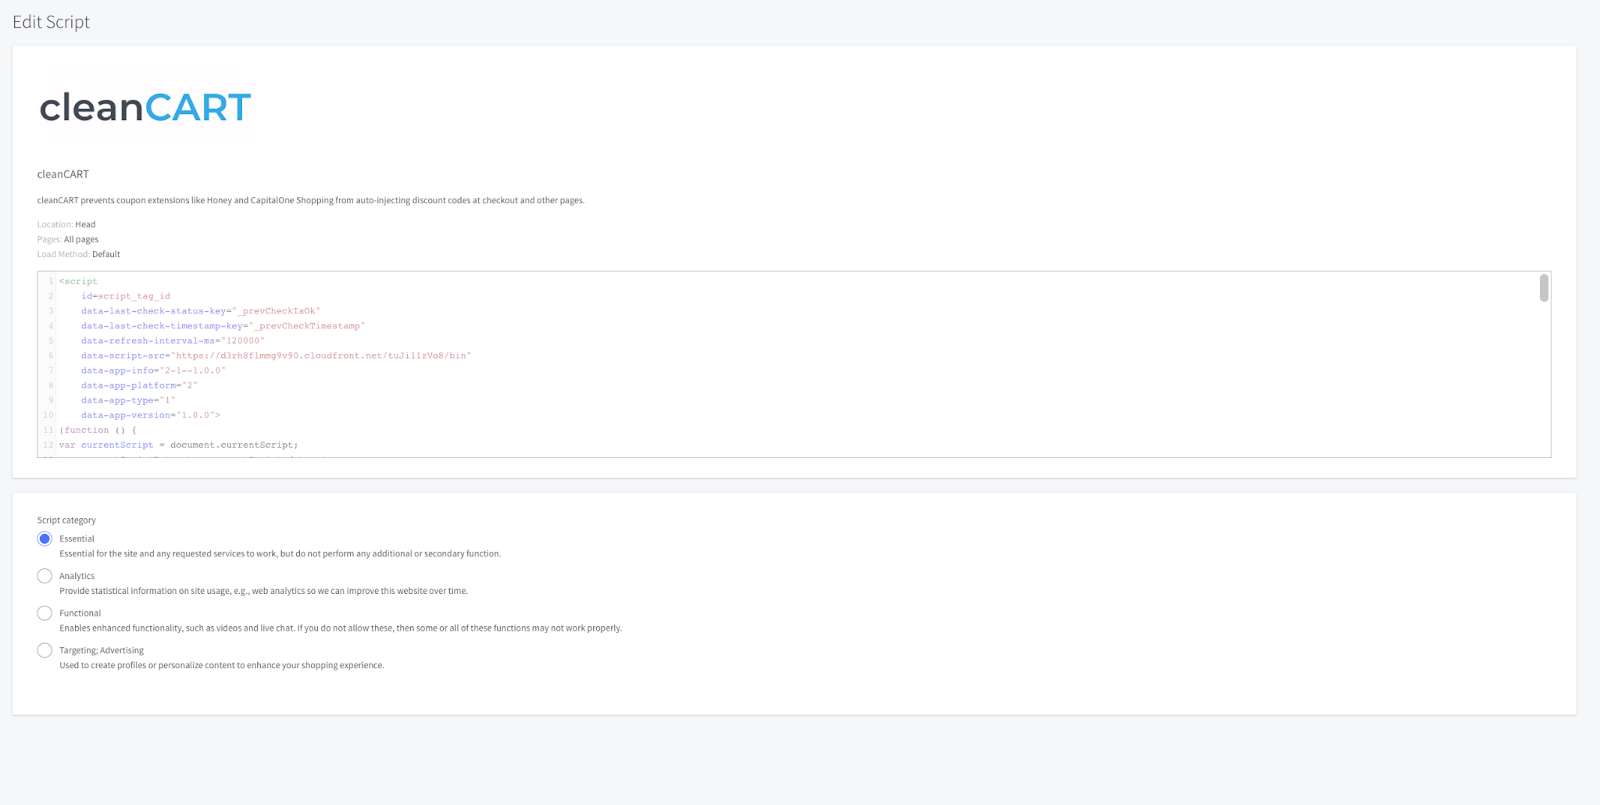
Task: Click the "Script category" section label
Action: point(66,520)
